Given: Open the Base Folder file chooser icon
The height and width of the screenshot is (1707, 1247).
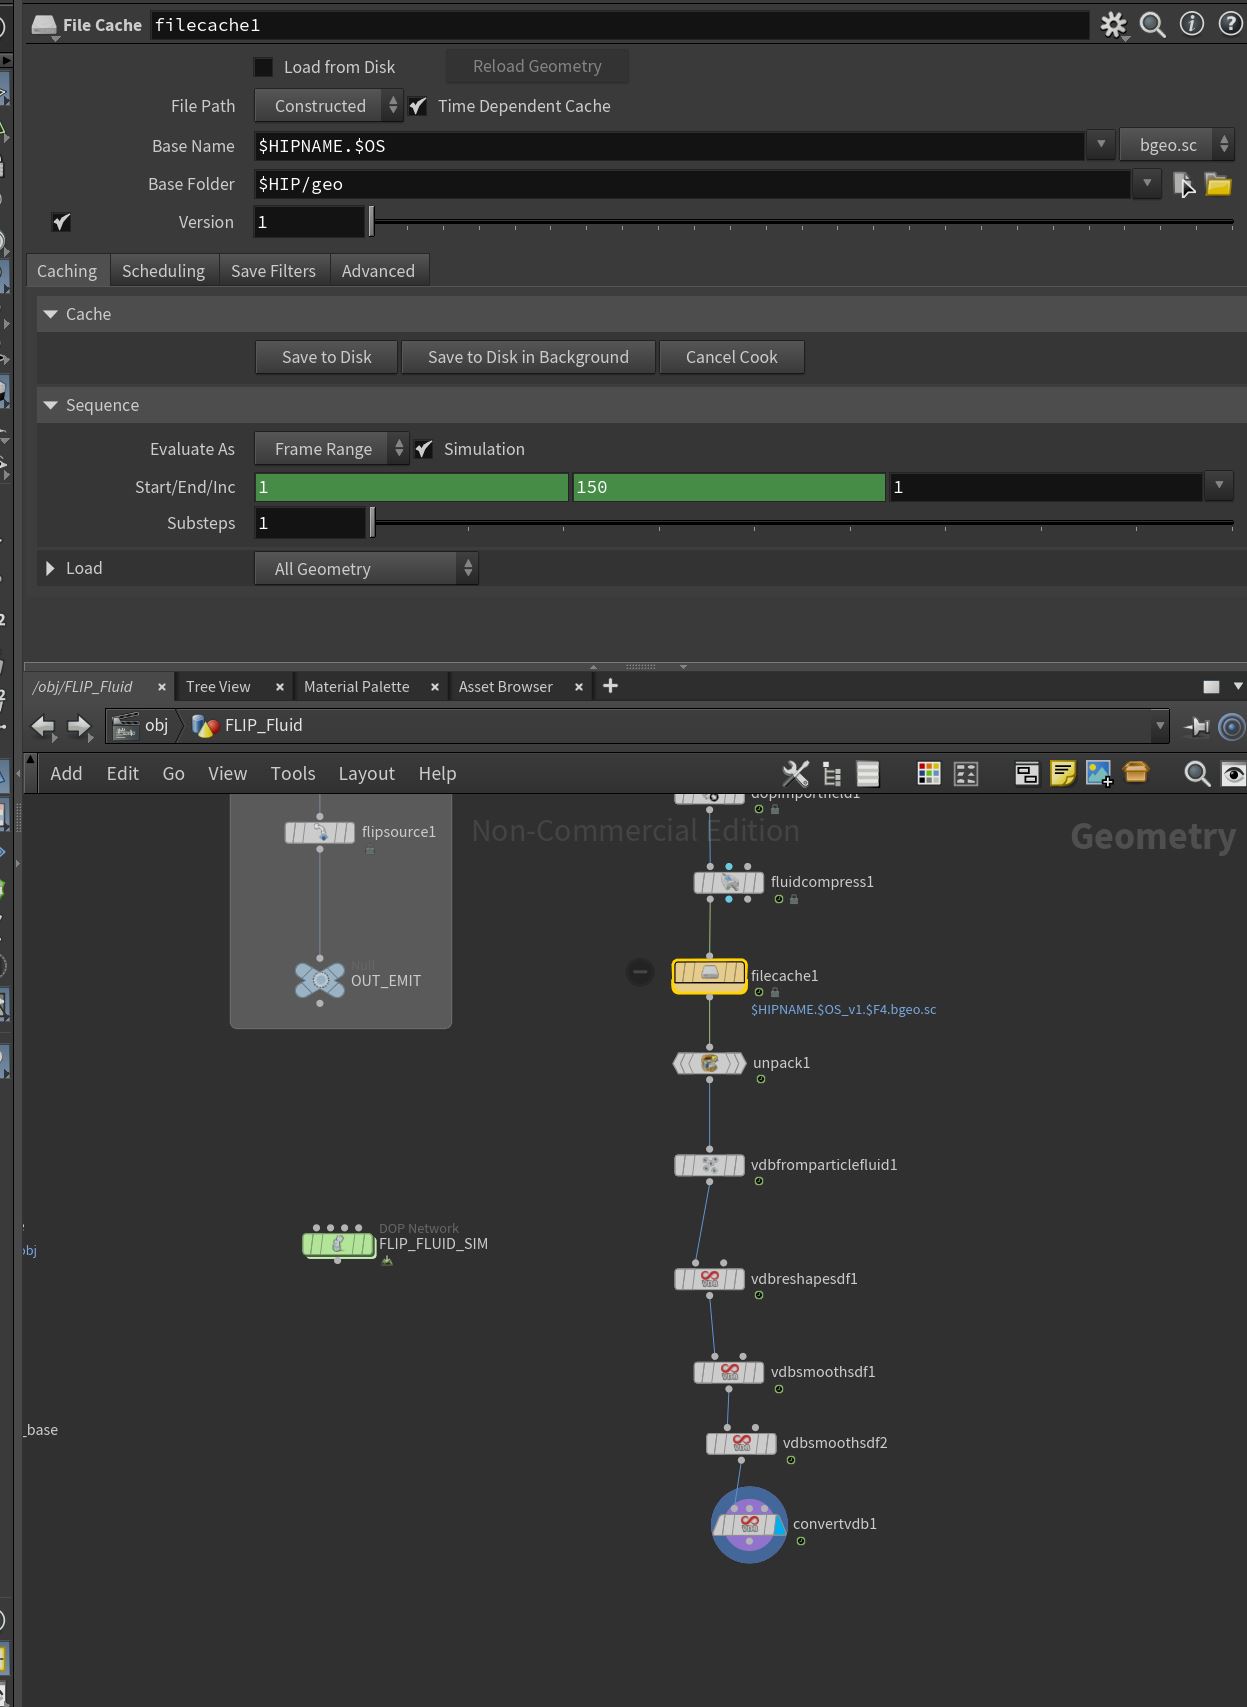Looking at the screenshot, I should coord(1184,184).
